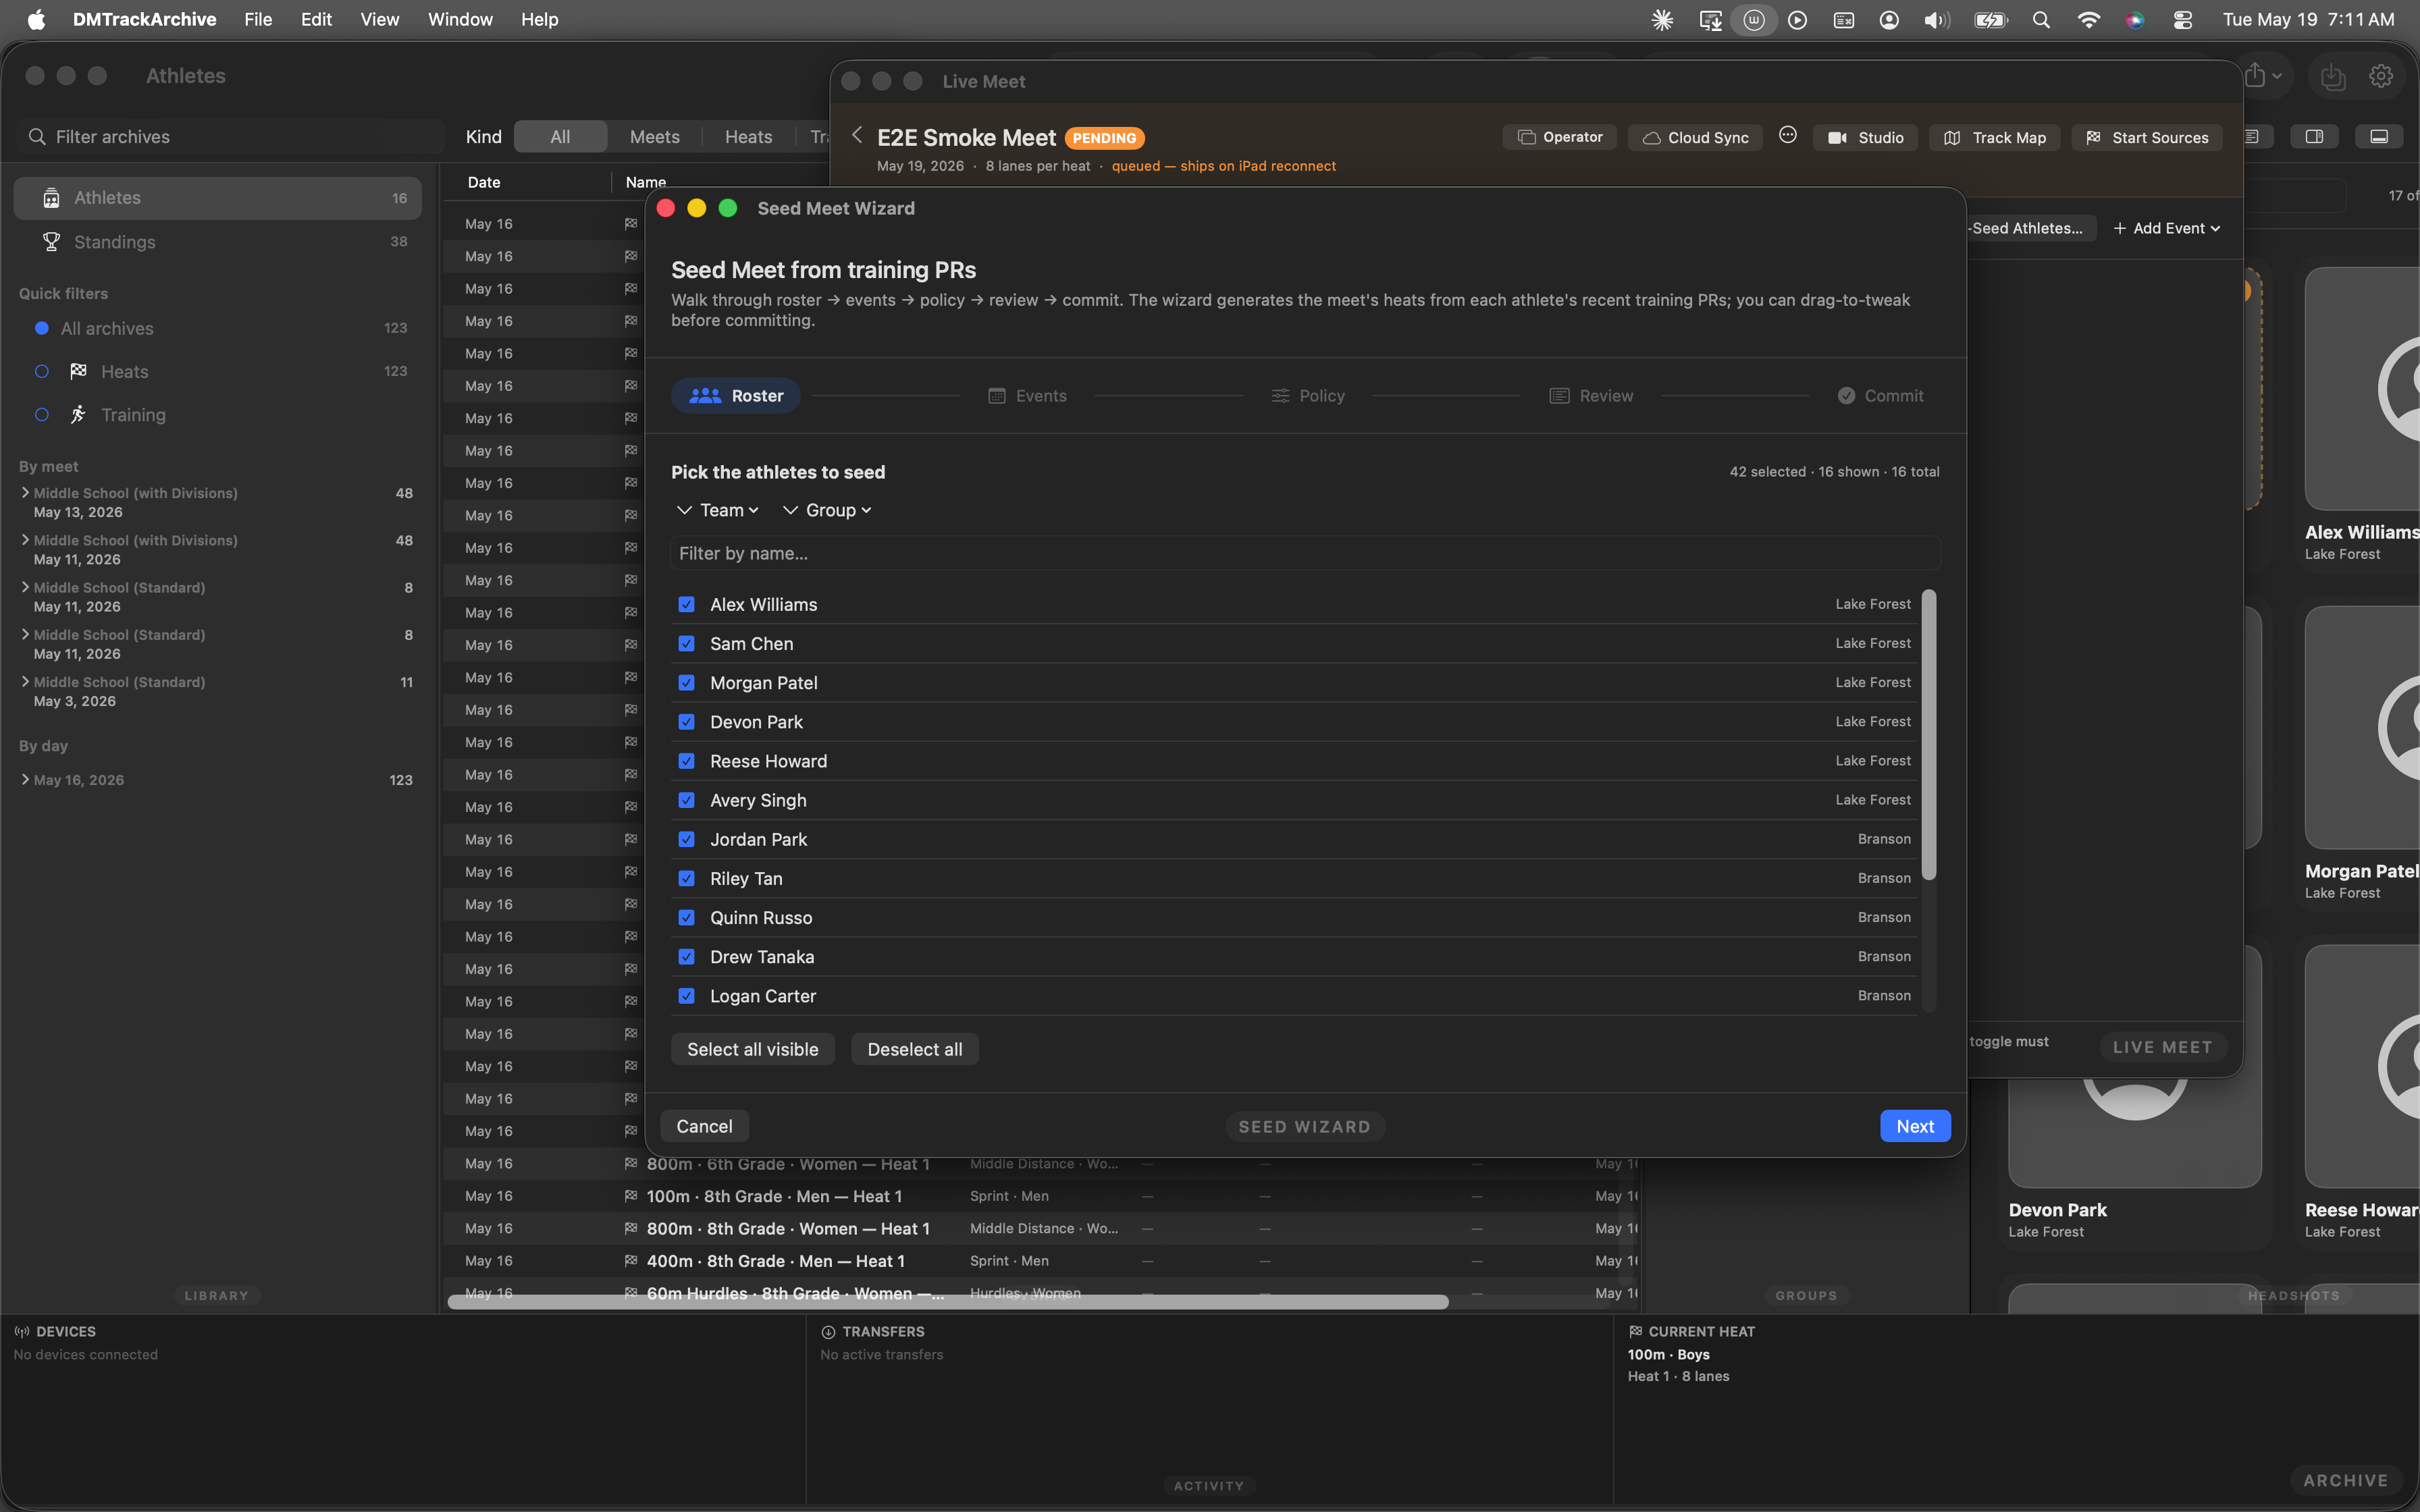Click the Apple menu icon
This screenshot has width=2420, height=1512.
36,19
